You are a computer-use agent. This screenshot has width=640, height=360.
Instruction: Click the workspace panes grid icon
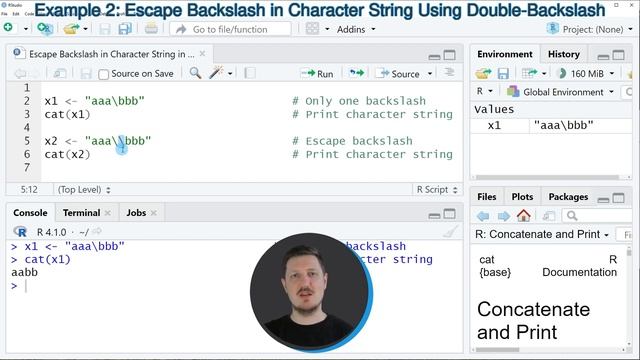(x=313, y=29)
